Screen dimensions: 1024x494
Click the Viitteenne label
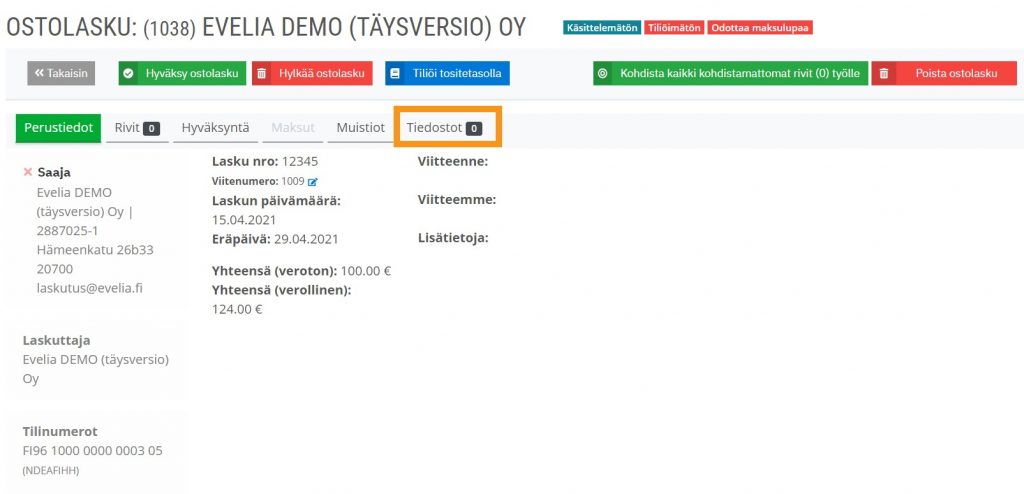[x=453, y=161]
